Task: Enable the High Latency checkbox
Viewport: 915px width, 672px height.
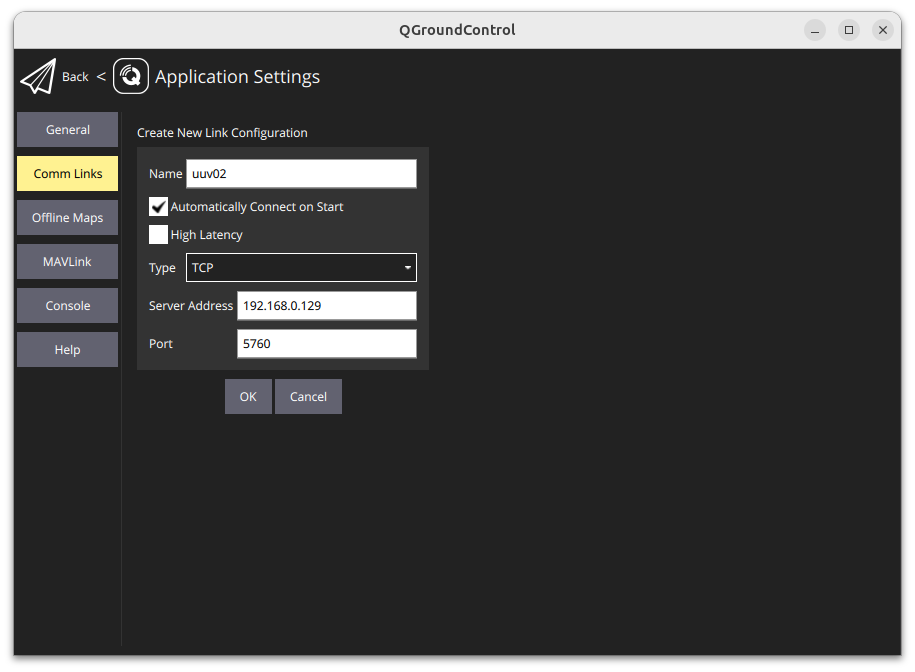Action: click(158, 234)
